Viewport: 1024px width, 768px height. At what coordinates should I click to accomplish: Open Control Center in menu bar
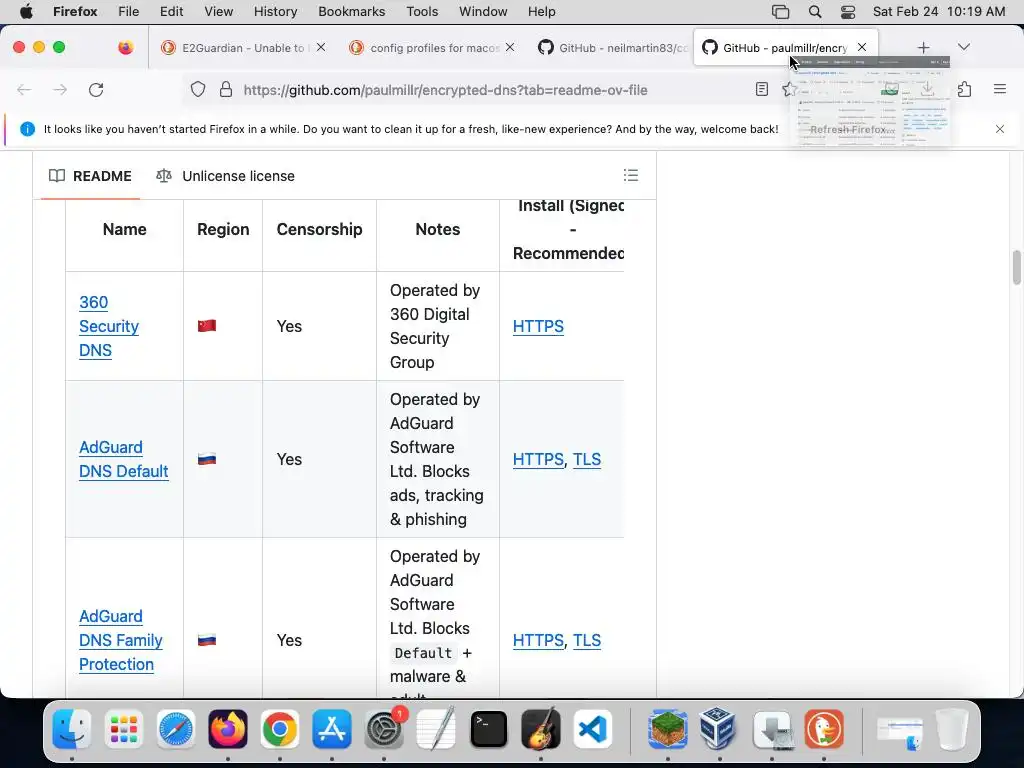(x=848, y=11)
